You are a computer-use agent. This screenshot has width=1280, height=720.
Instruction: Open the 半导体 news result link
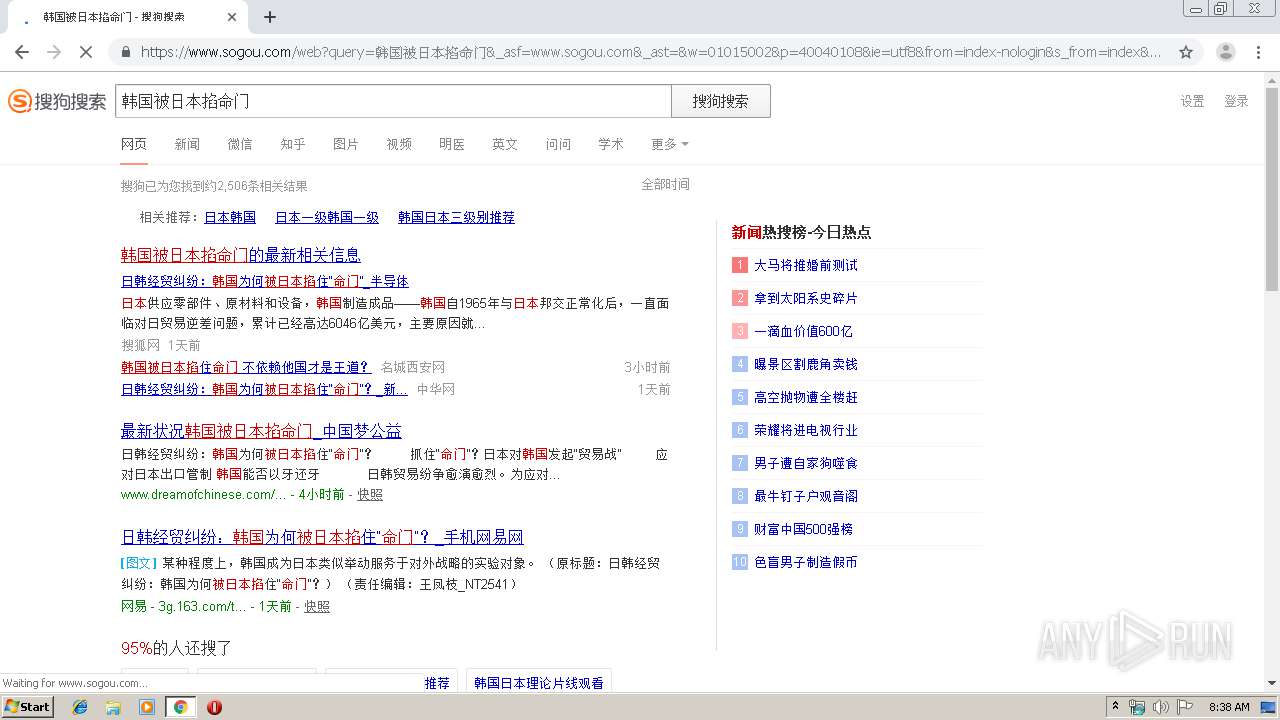tap(265, 281)
